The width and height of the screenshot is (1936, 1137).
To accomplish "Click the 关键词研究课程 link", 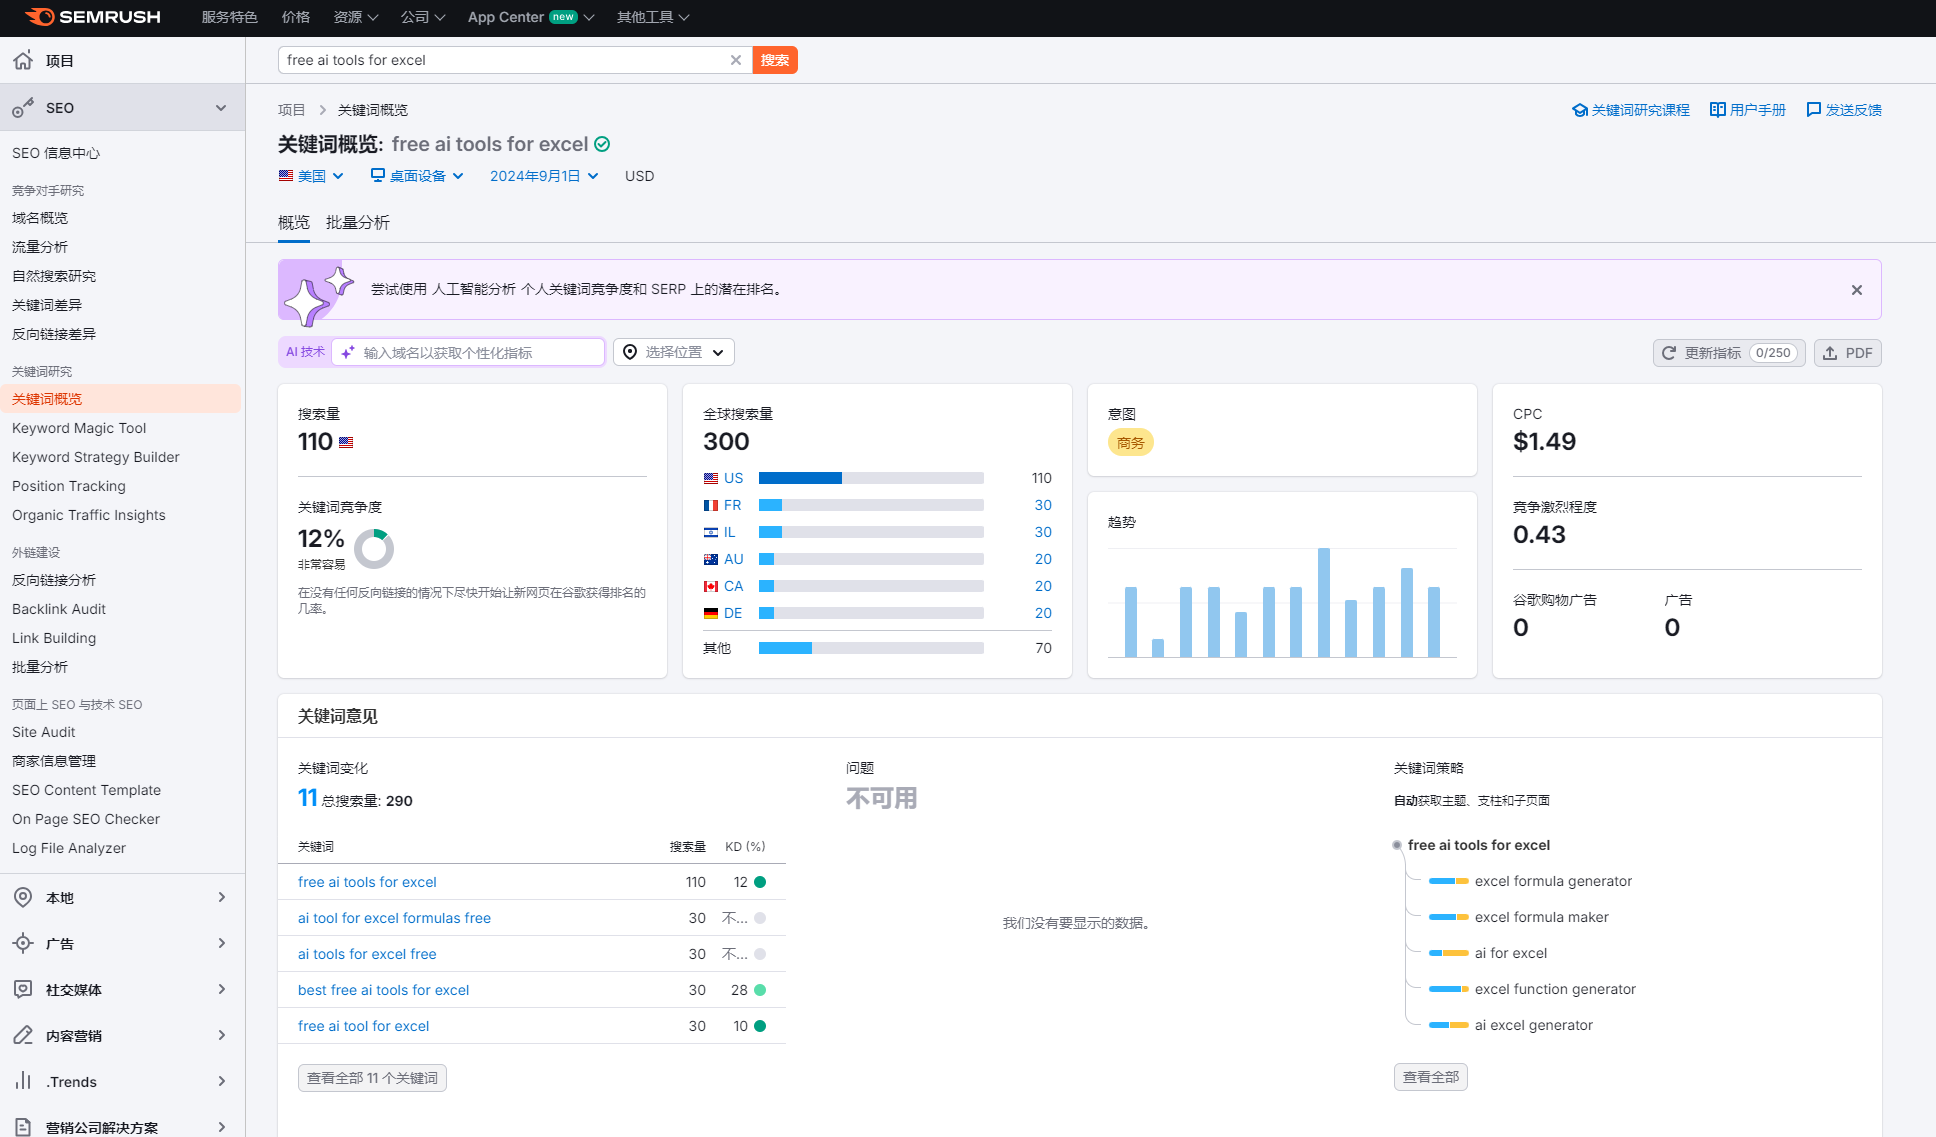I will (1631, 110).
